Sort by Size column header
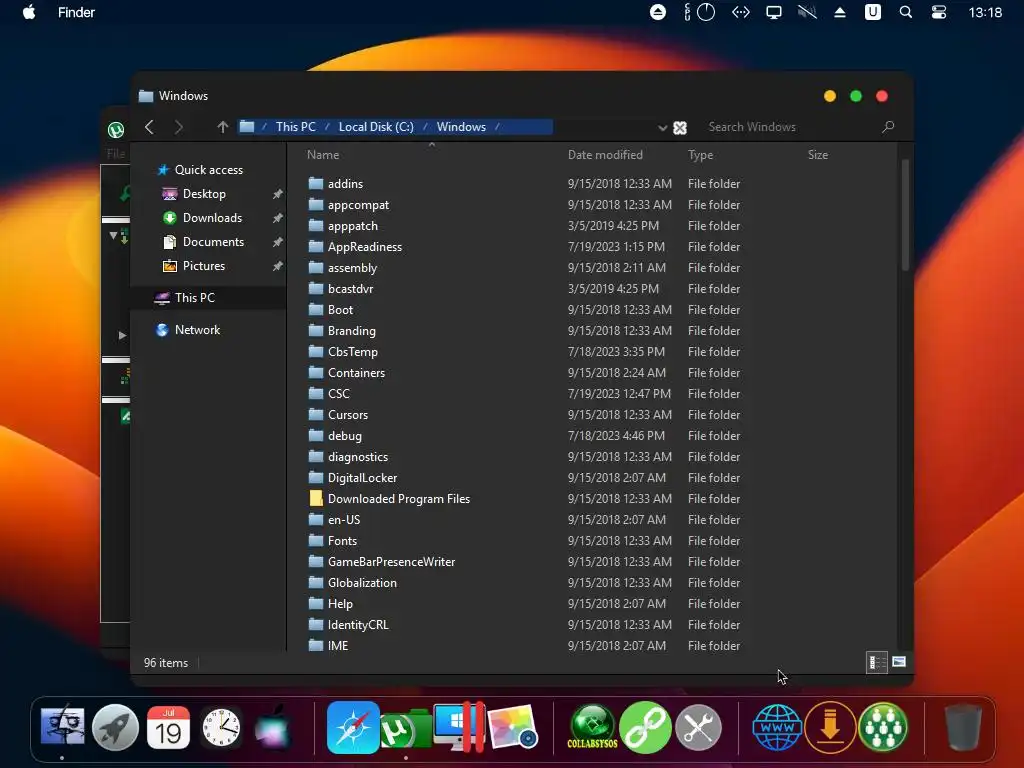Viewport: 1024px width, 768px height. [818, 155]
